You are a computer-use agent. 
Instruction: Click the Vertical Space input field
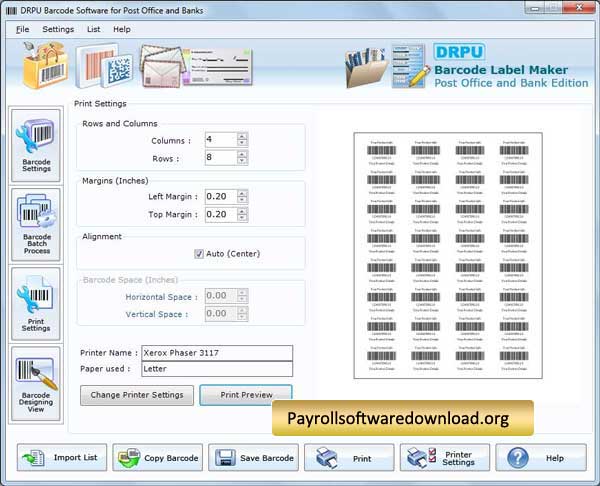221,314
